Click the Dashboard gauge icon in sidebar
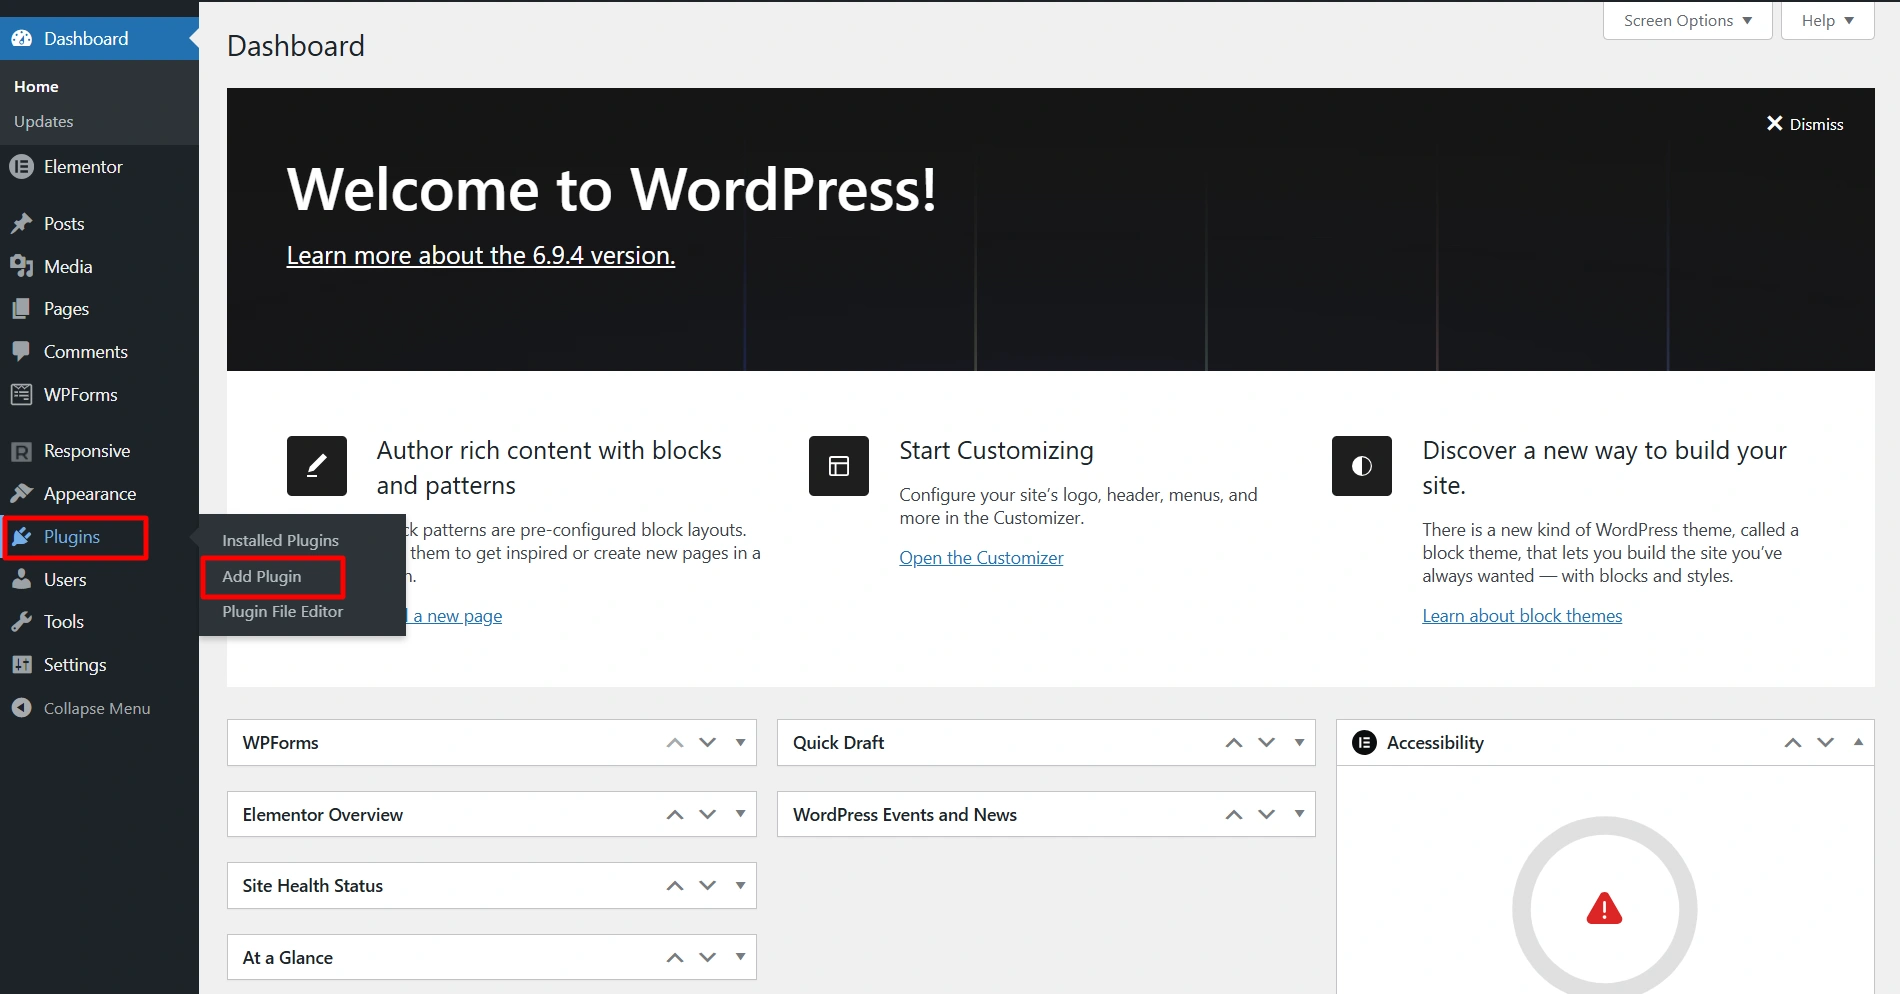 click(x=22, y=39)
